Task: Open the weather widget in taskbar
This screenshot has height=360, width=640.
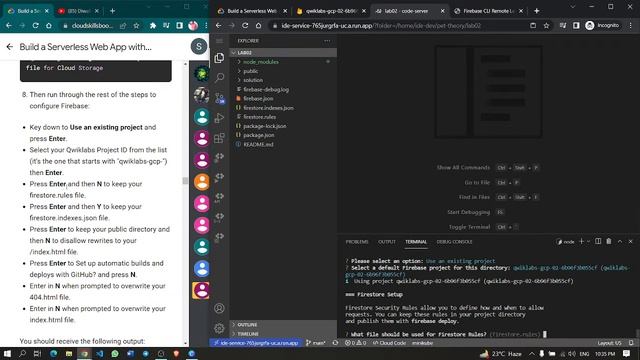Action: pyautogui.click(x=500, y=353)
